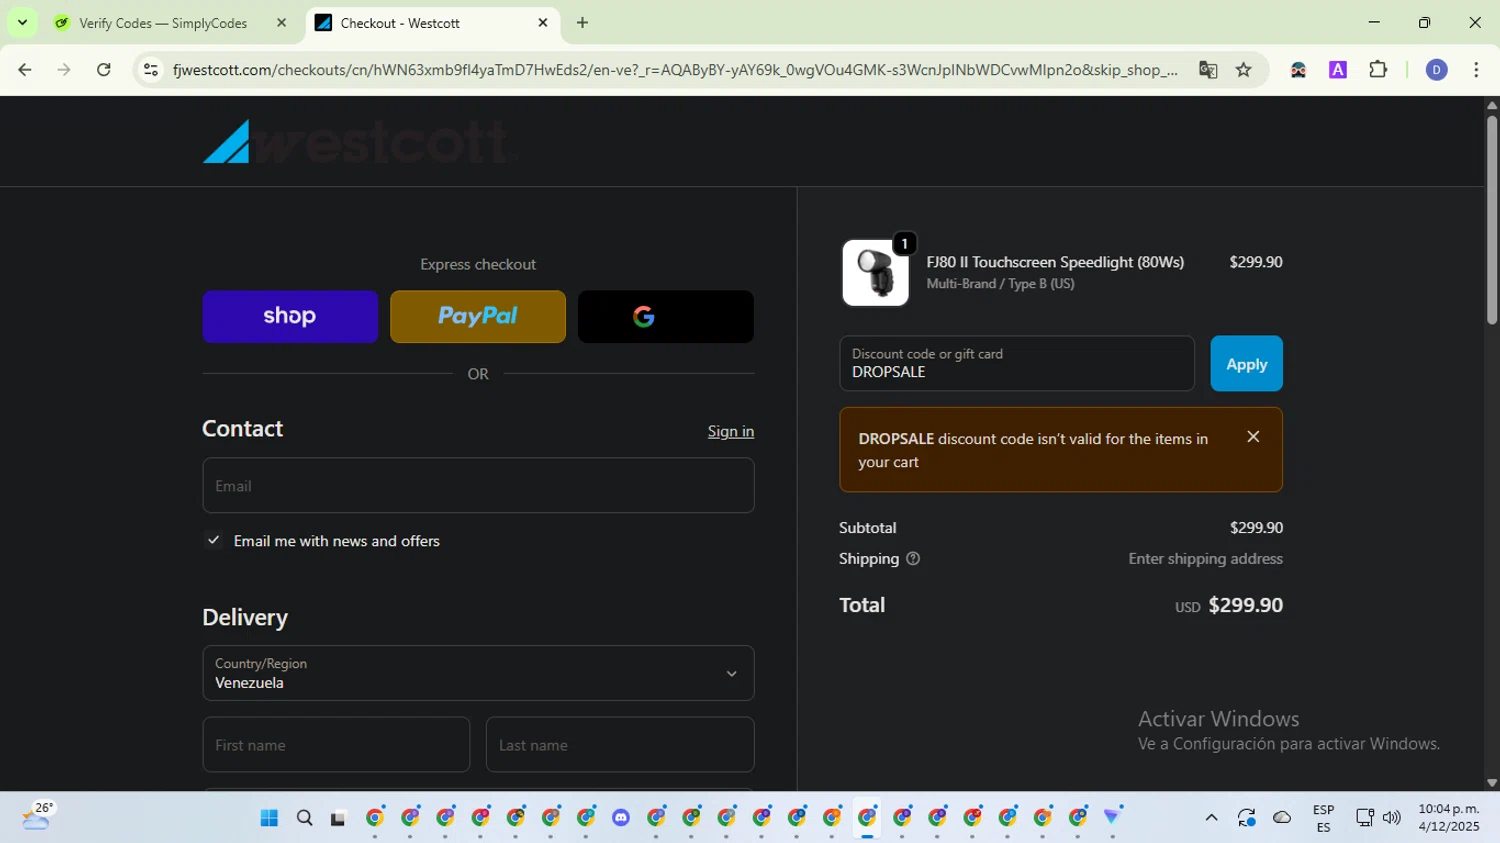
Task: Click the Multi-Brand / Type B (US) variant text
Action: point(1000,284)
